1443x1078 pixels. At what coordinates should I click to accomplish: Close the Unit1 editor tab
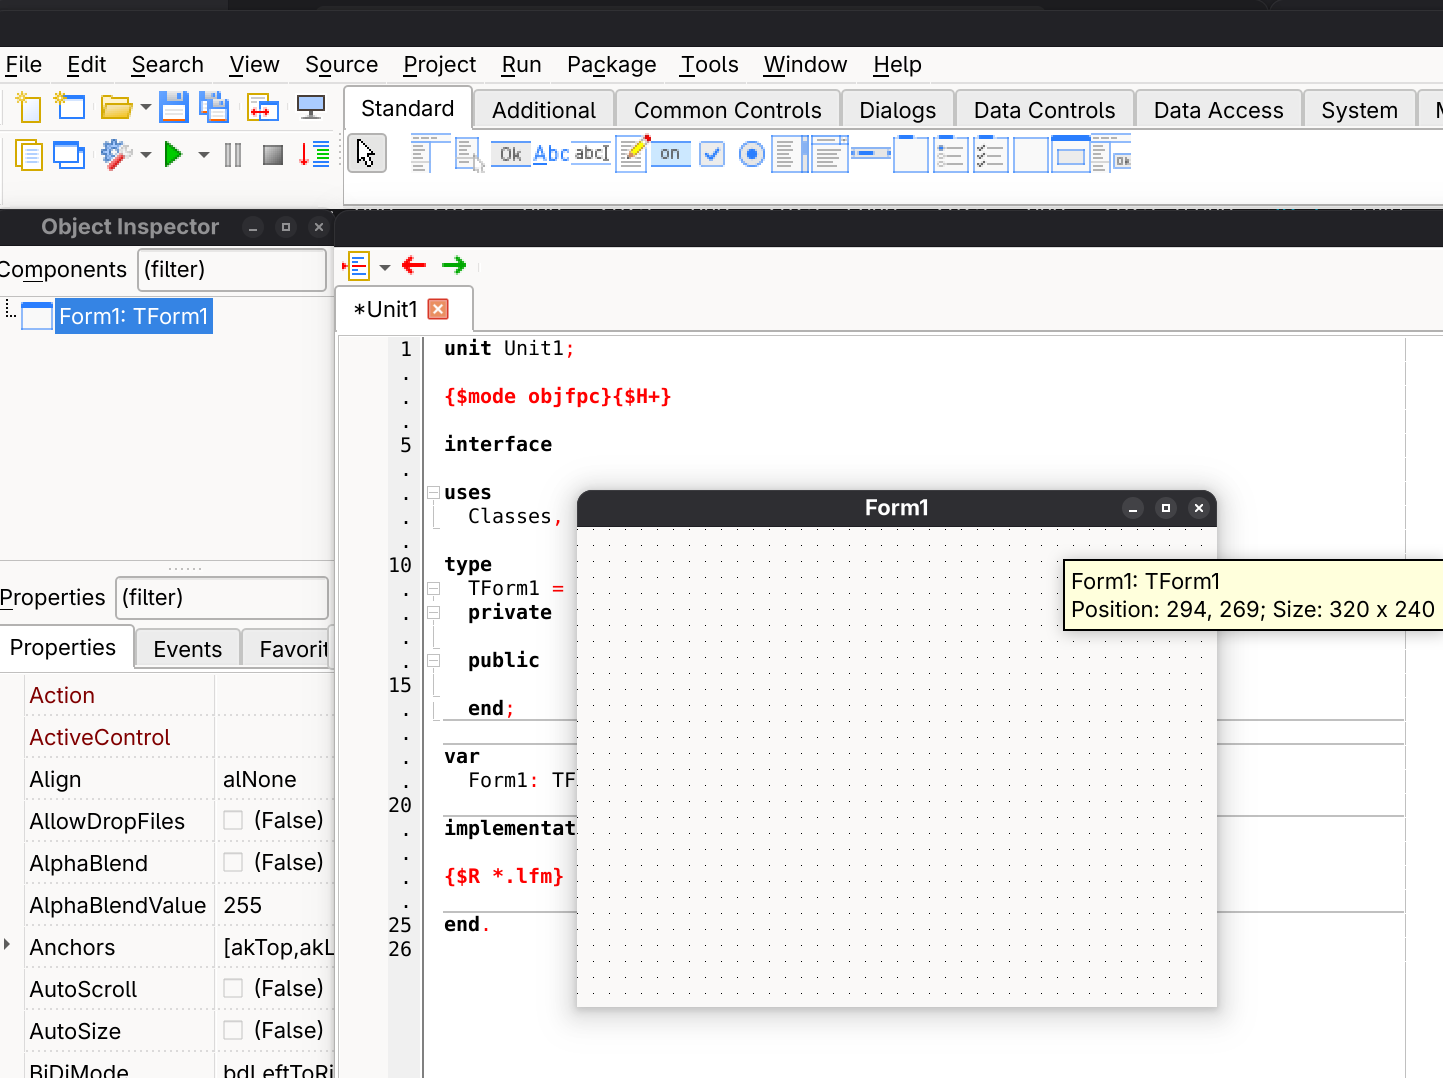[438, 309]
